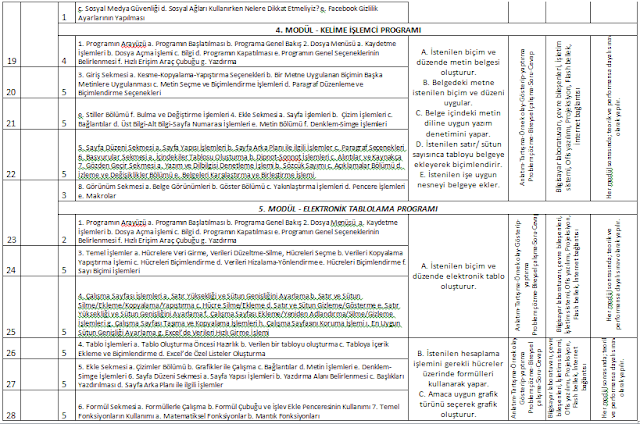Click the '6. Formül Sekmesi' topic cell

(242, 406)
